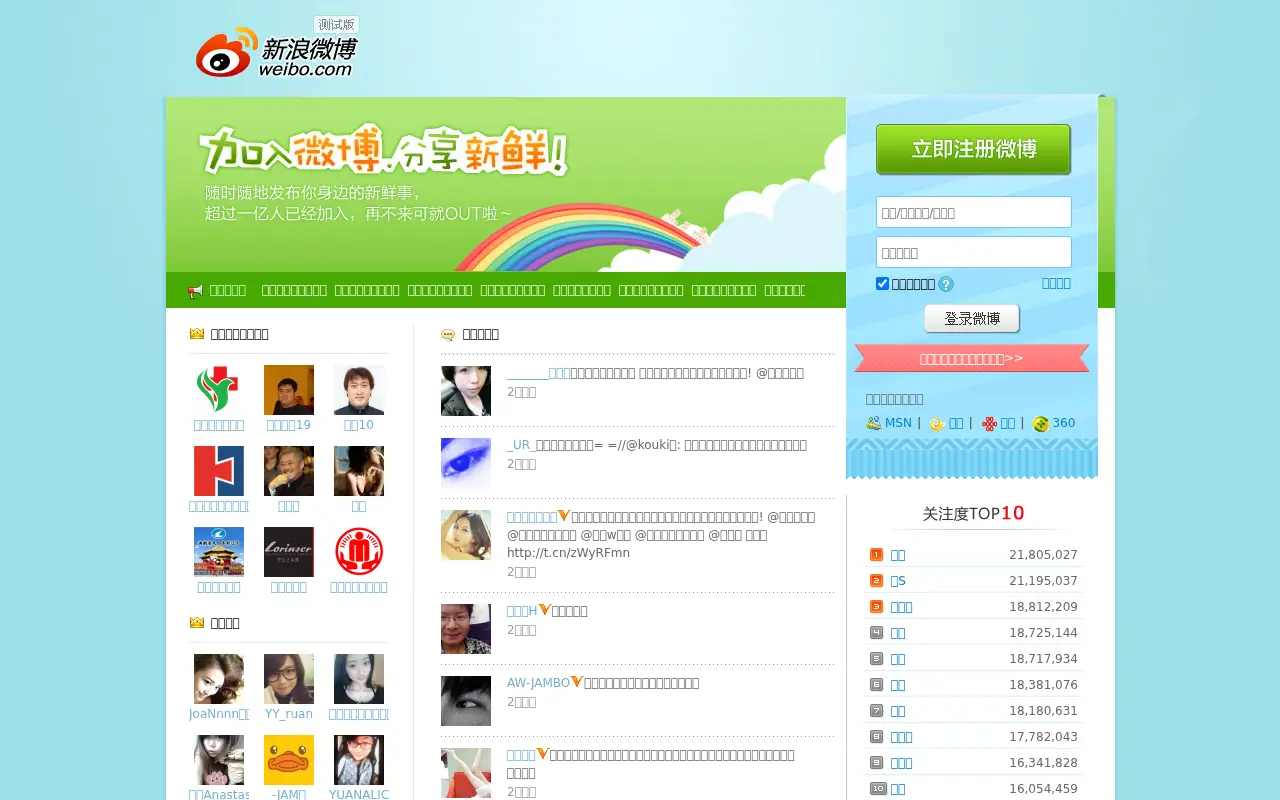This screenshot has height=800, width=1280.
Task: Click the avatar above the YUANALIC name
Action: [359, 760]
